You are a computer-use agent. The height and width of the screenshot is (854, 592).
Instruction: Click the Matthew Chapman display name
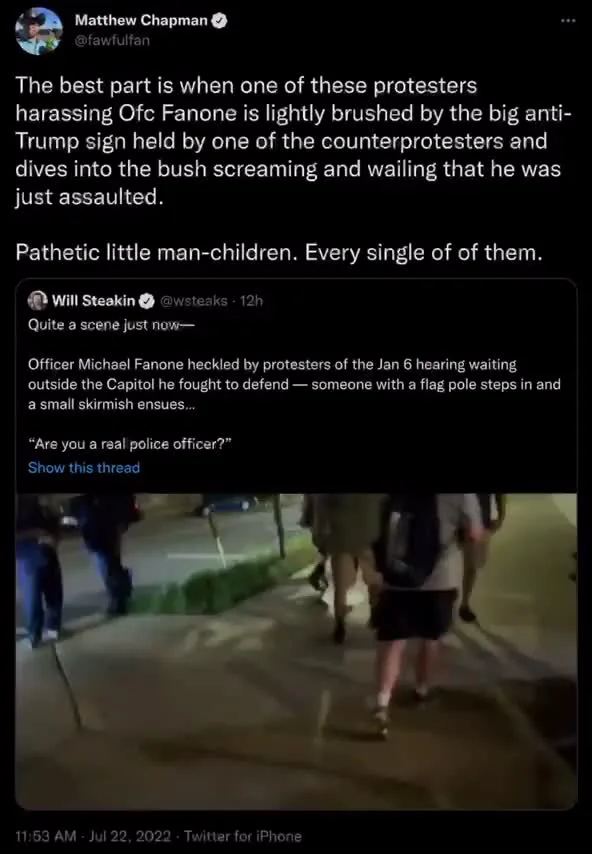click(142, 21)
